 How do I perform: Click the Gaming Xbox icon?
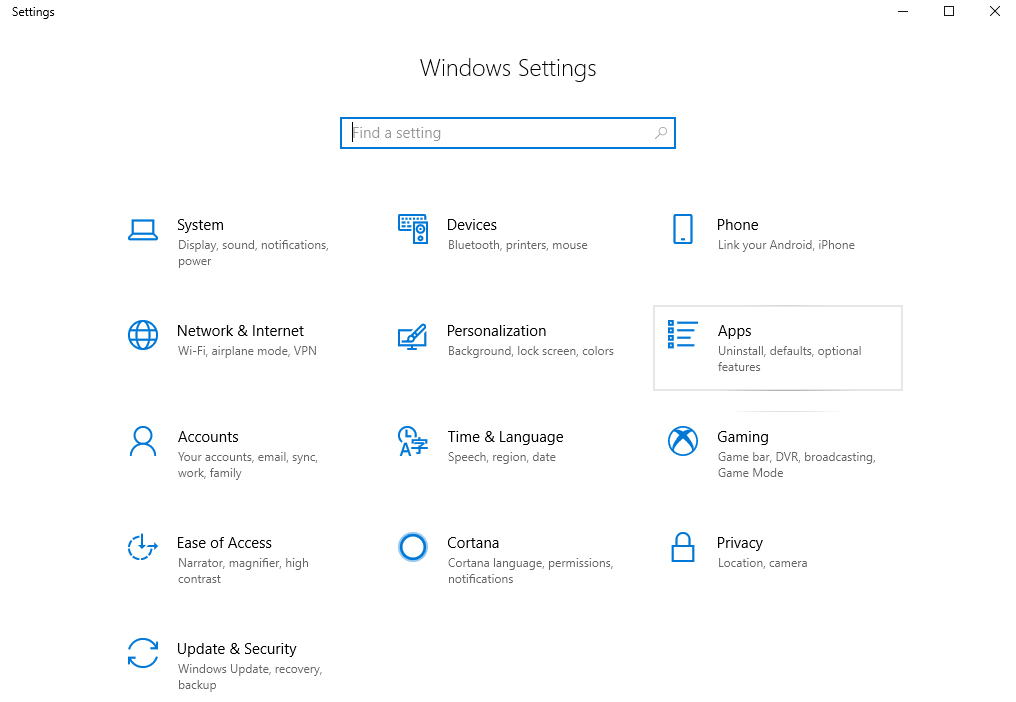[x=683, y=441]
